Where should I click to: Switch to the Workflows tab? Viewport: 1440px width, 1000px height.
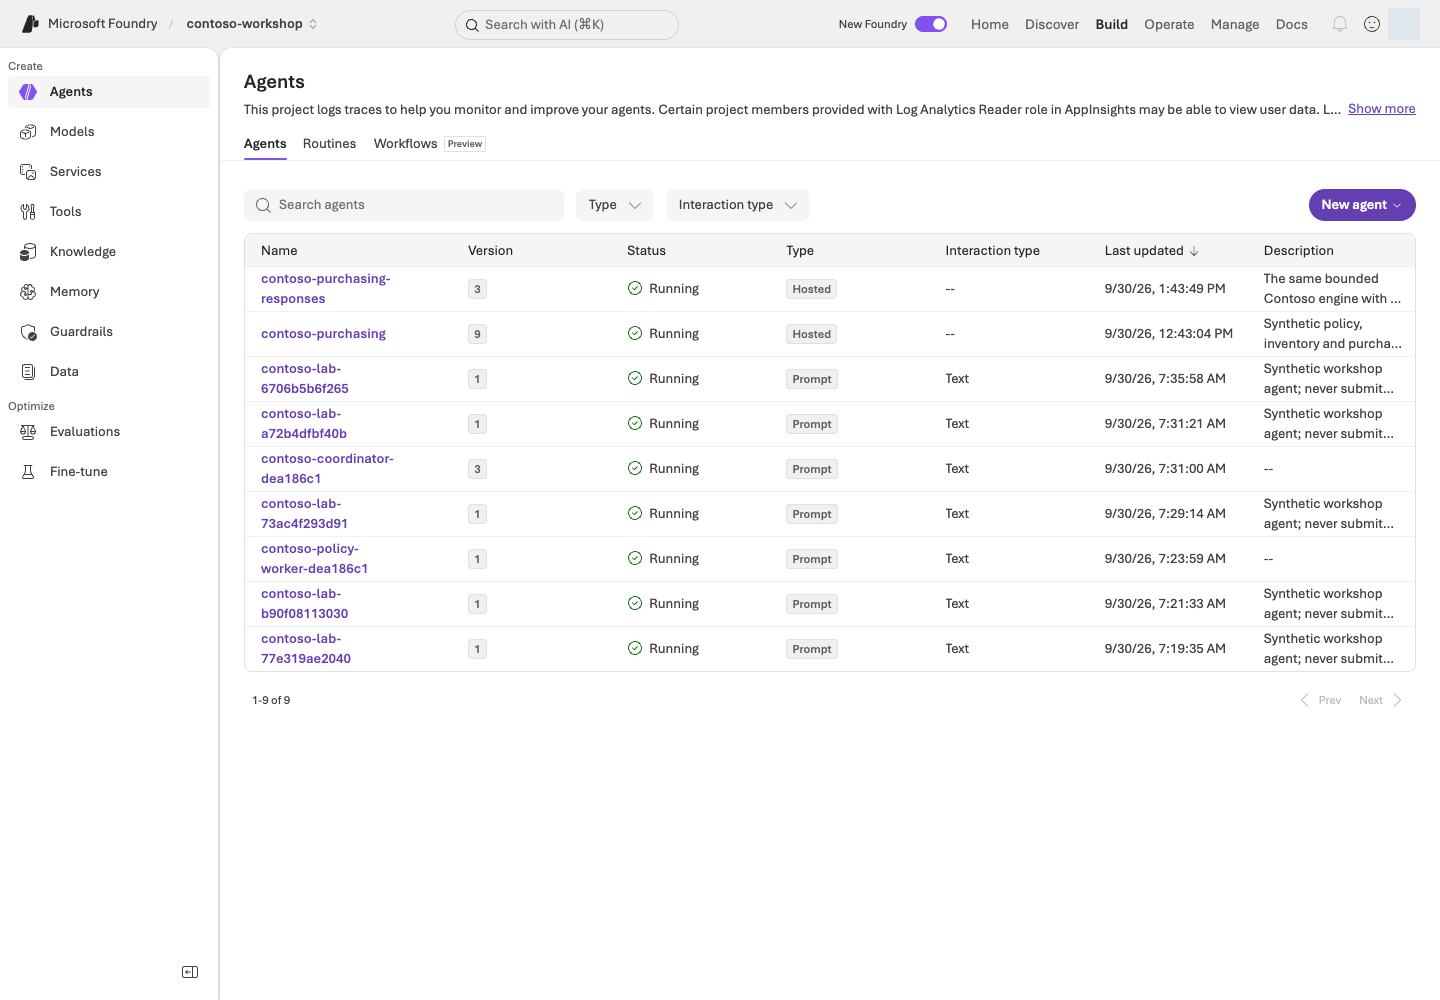coord(405,144)
